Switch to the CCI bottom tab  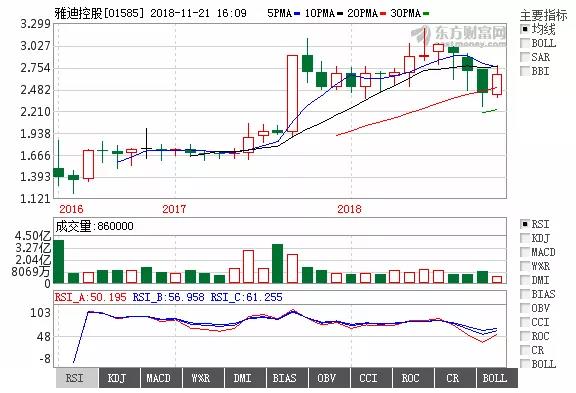click(371, 378)
